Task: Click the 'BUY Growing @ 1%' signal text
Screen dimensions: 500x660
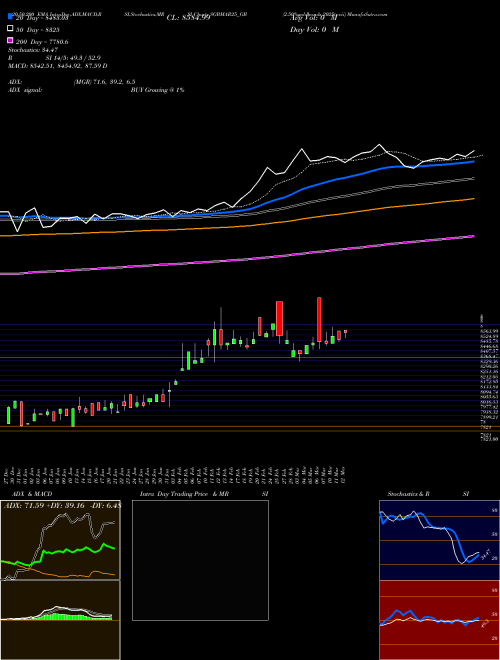Action: (x=157, y=90)
